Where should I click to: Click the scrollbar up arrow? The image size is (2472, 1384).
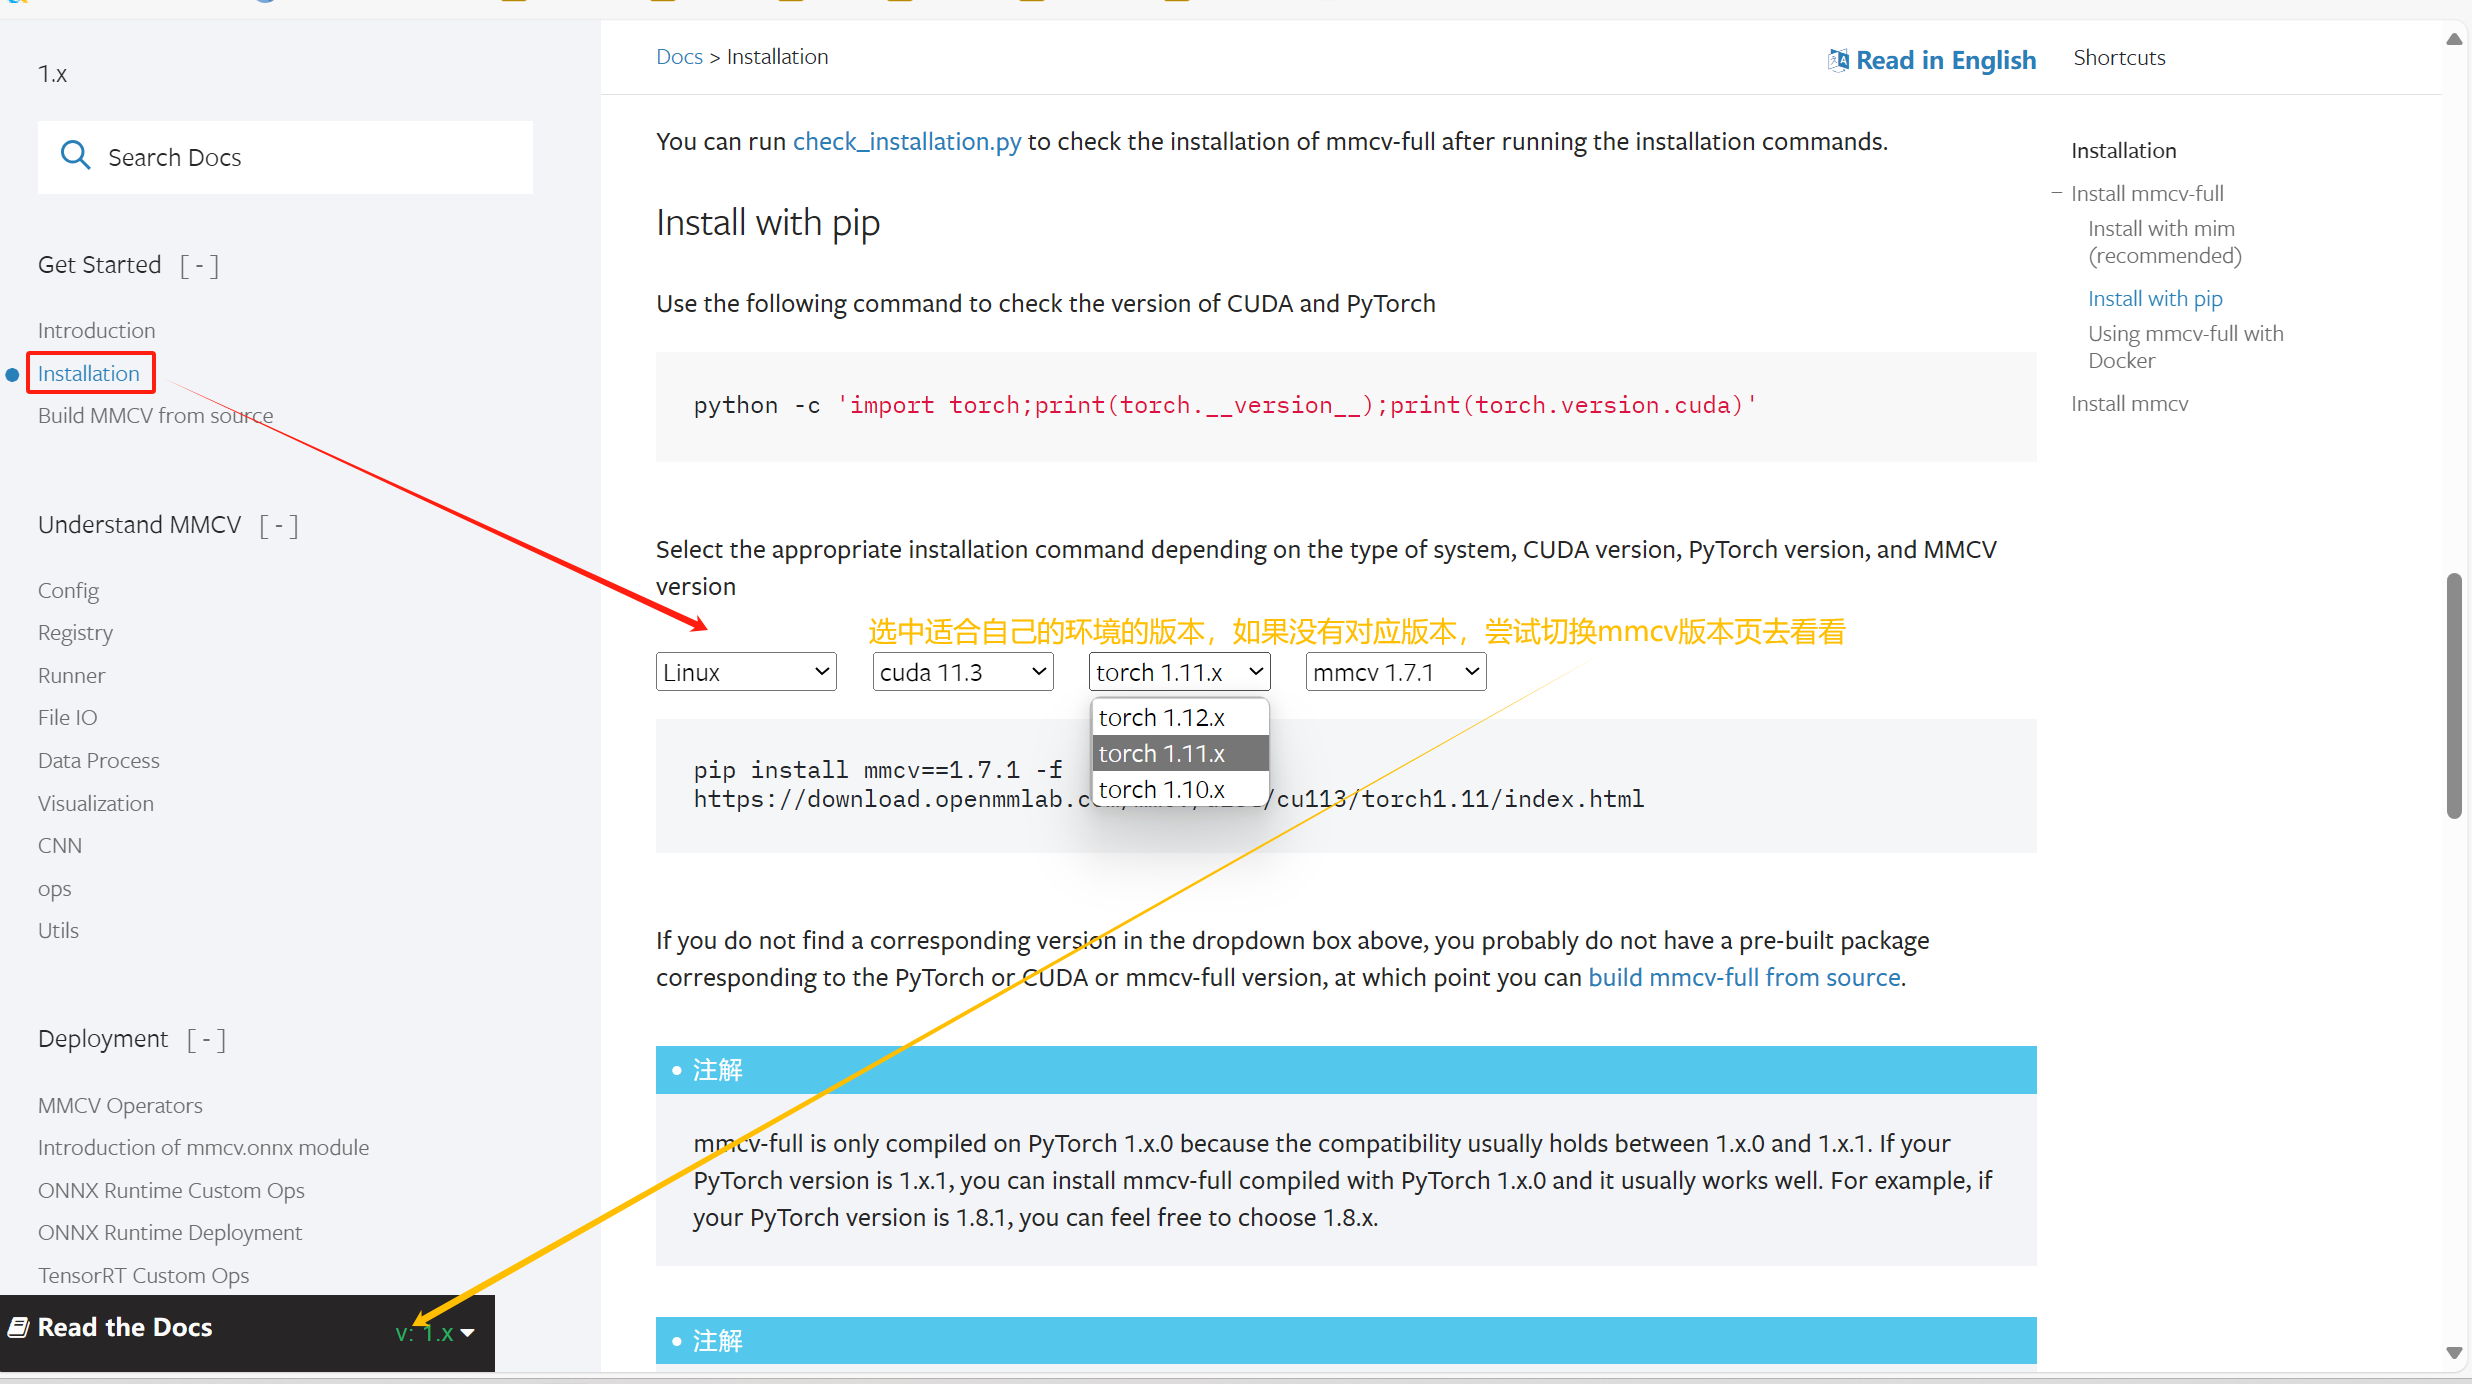coord(2454,39)
